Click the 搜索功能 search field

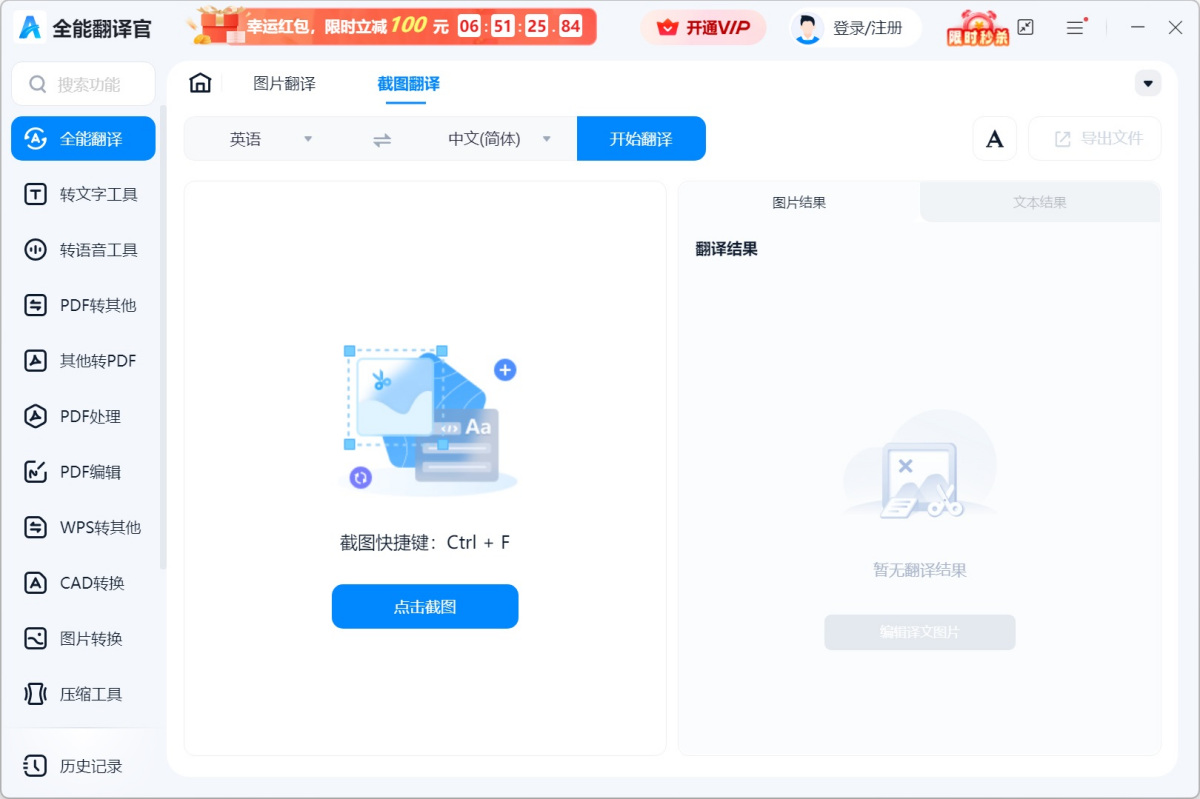83,84
